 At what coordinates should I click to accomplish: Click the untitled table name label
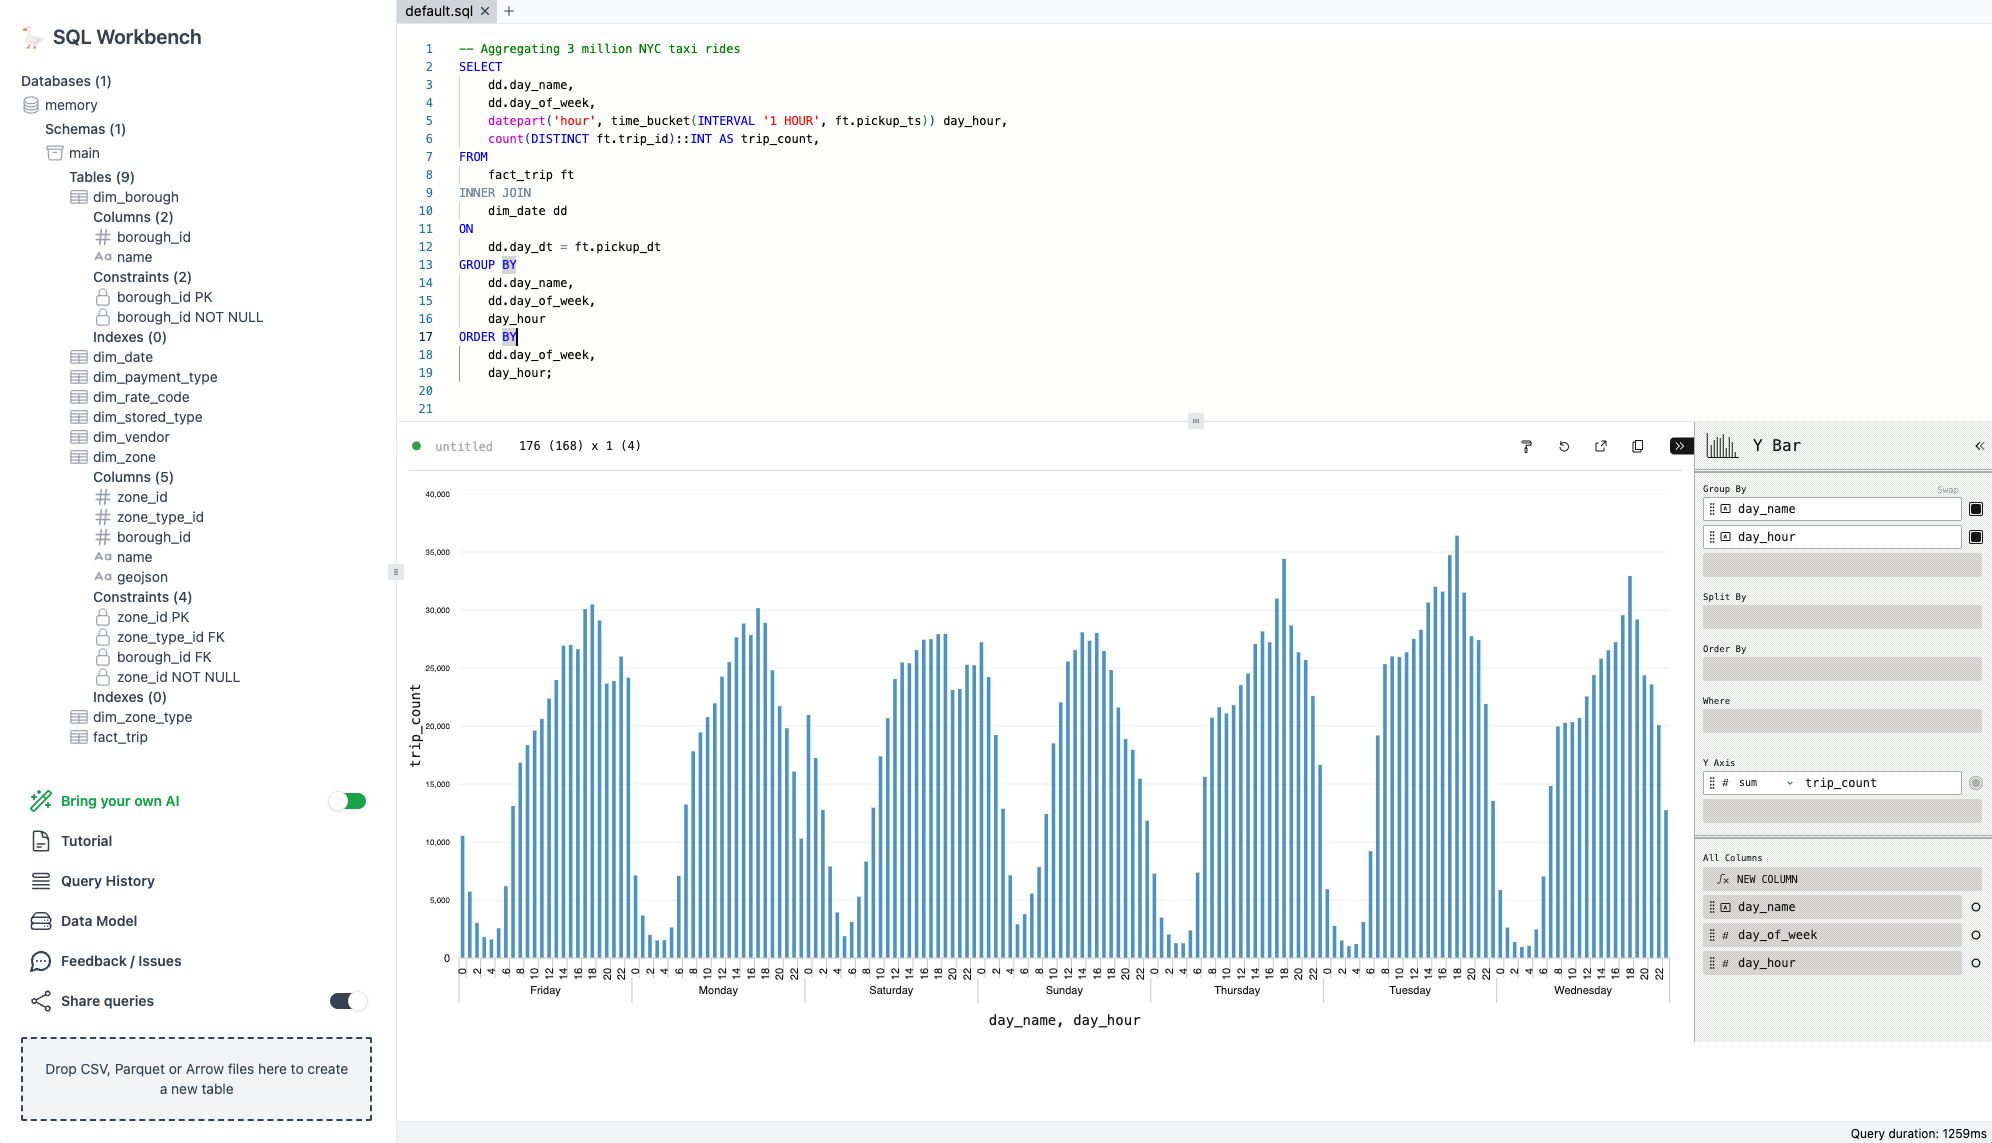point(464,447)
